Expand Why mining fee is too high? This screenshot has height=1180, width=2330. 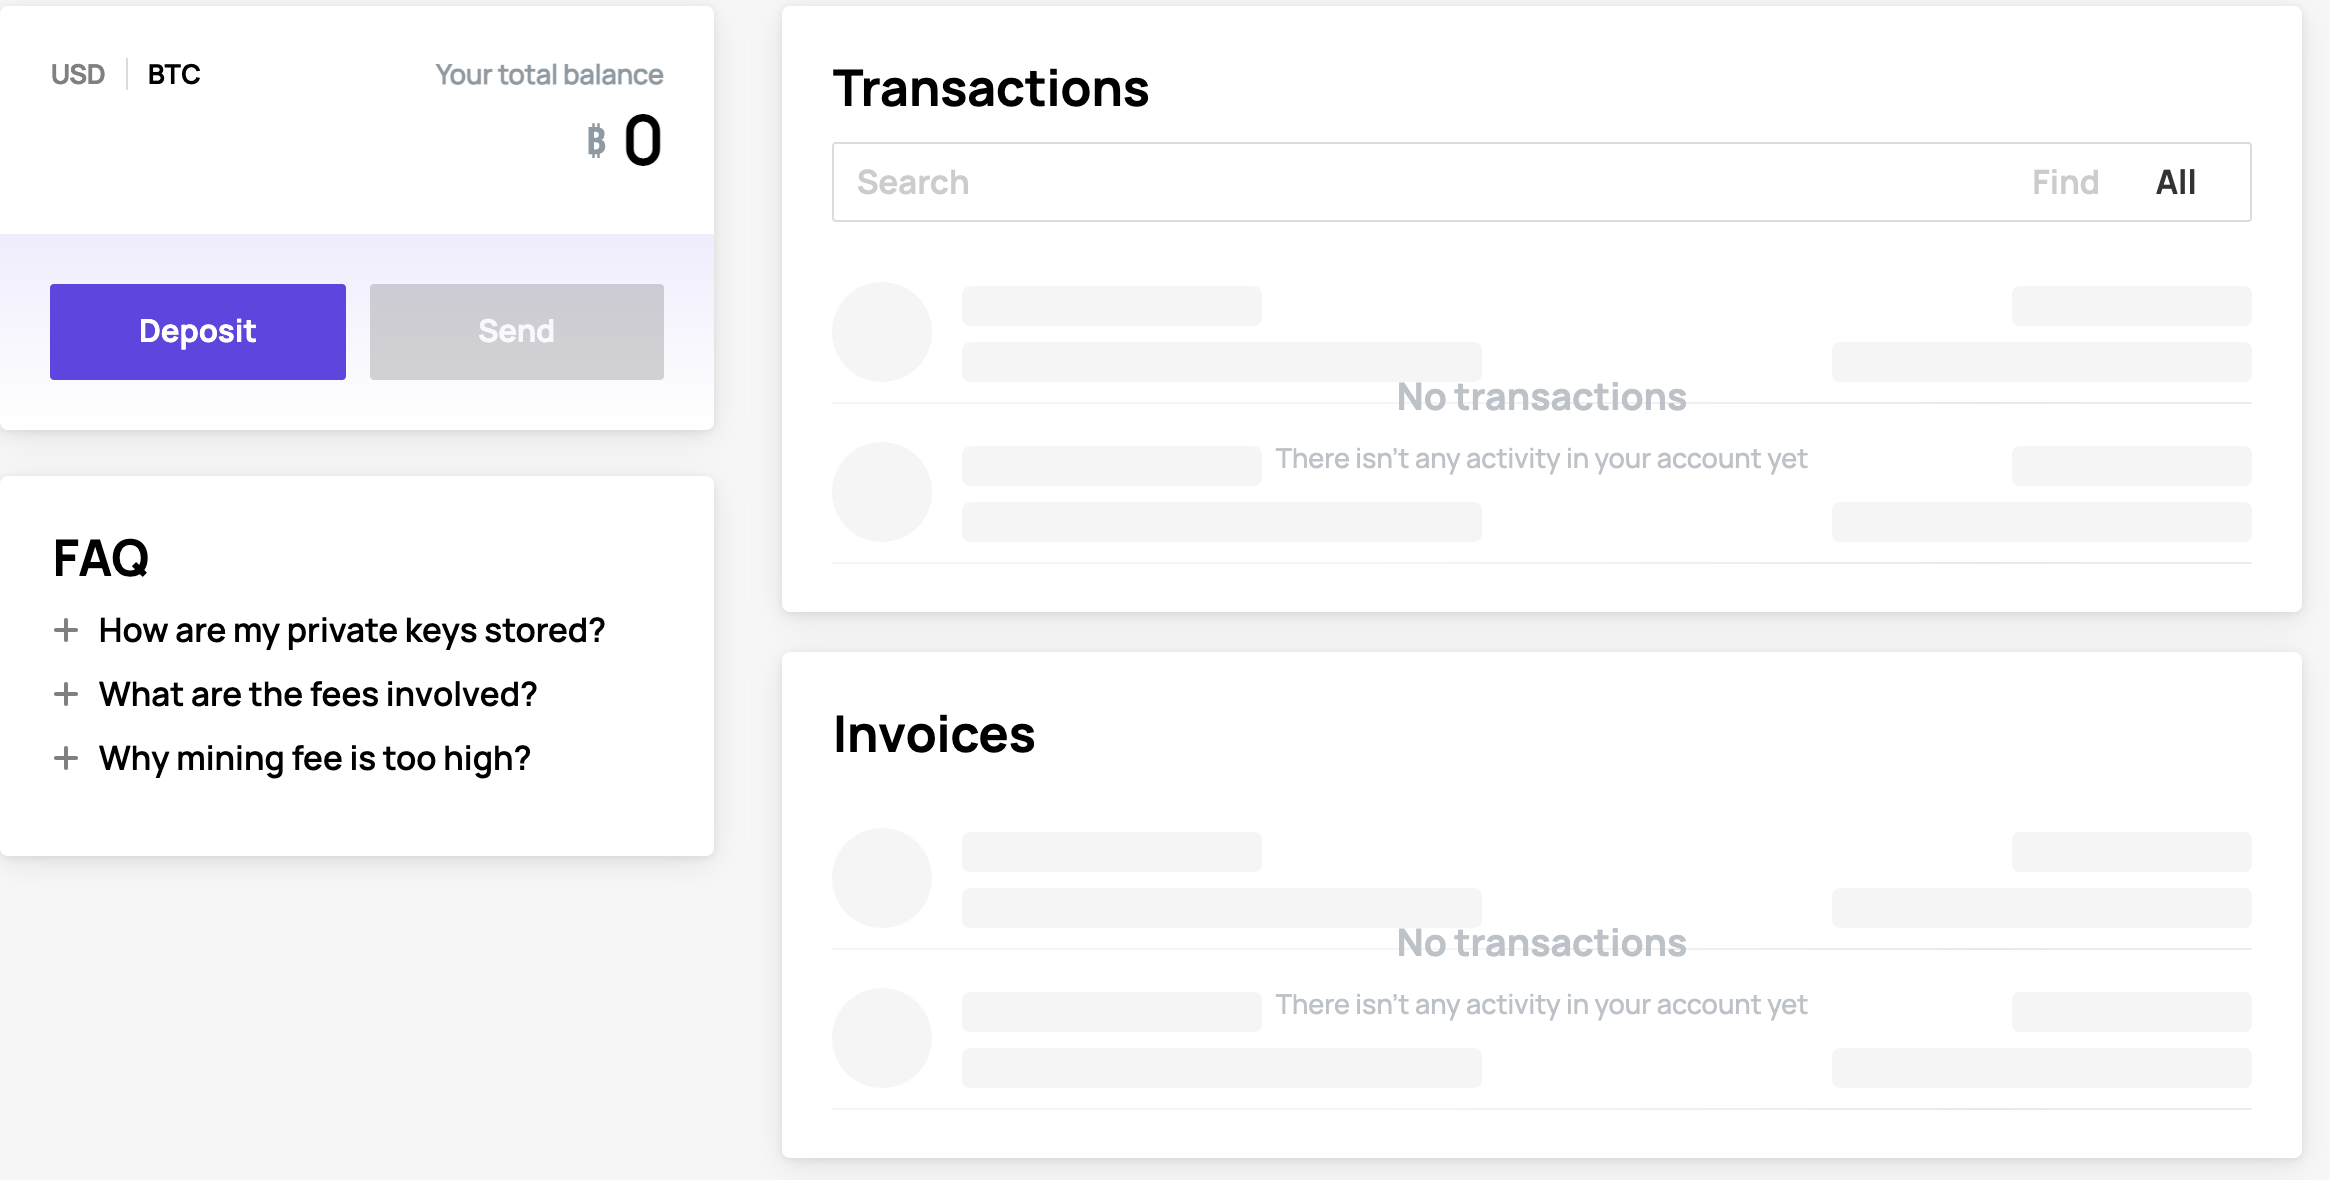click(x=315, y=759)
